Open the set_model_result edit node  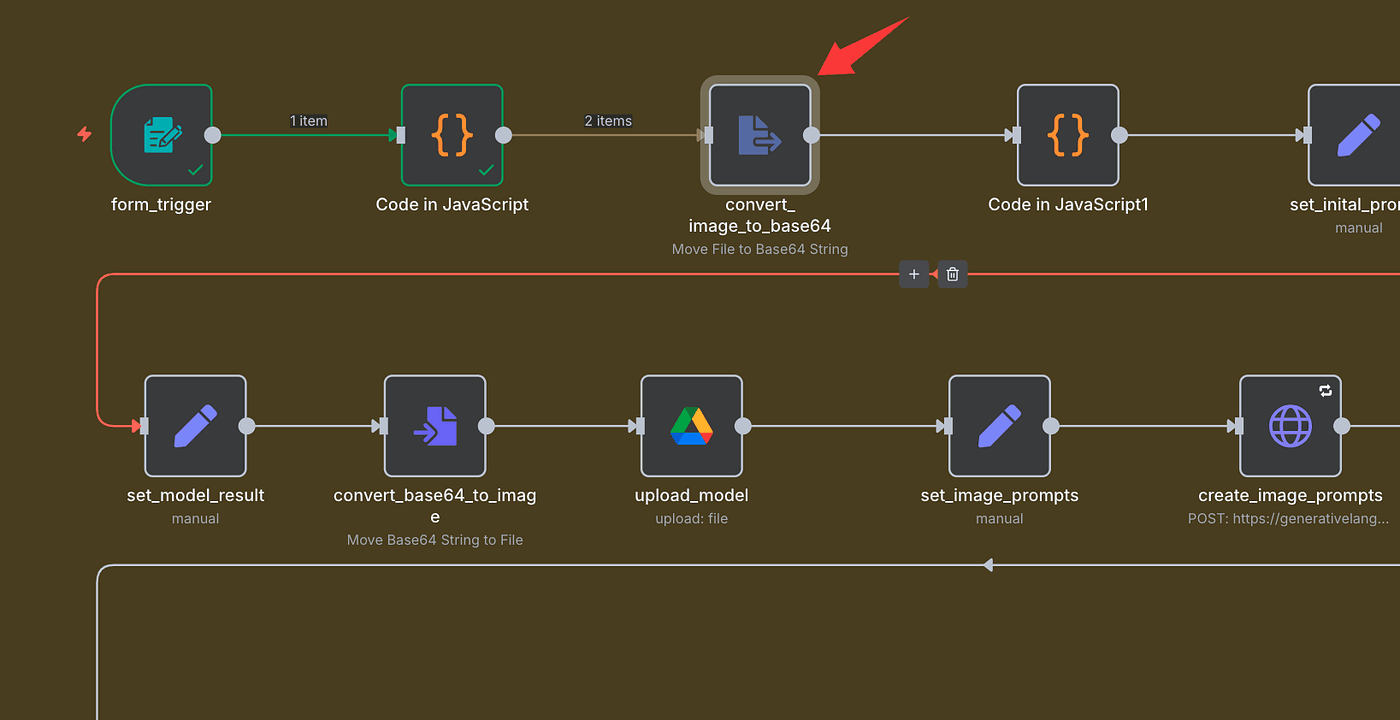coord(195,426)
